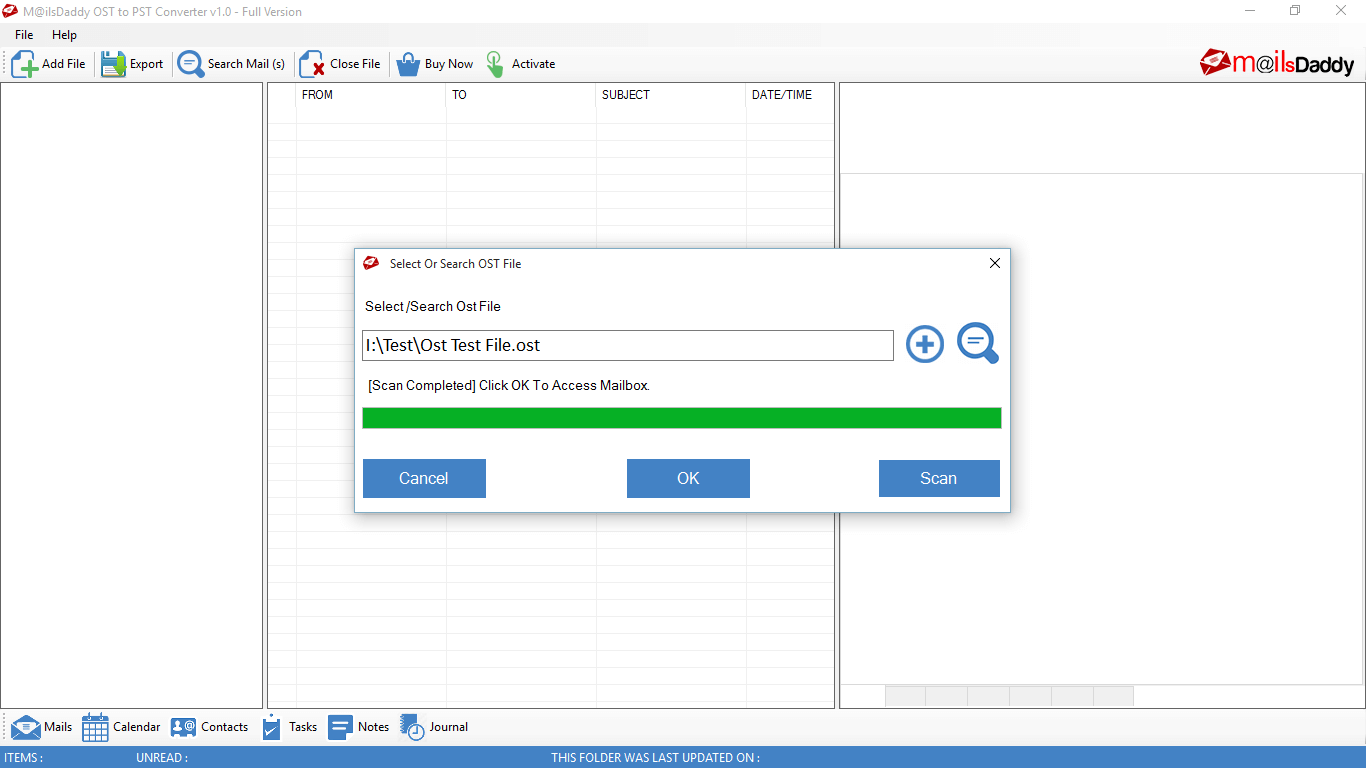Click the Close File toolbar icon
This screenshot has height=768, width=1366.
pyautogui.click(x=312, y=64)
